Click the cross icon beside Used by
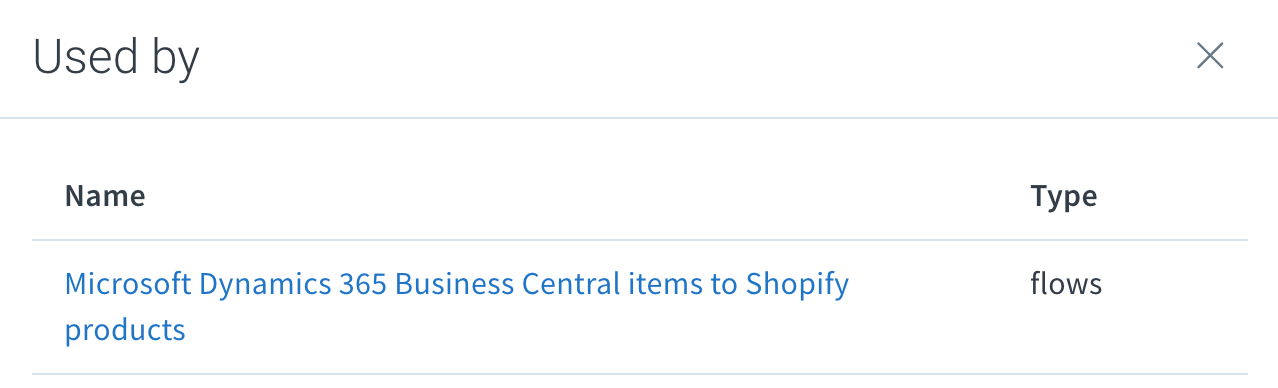 1210,56
